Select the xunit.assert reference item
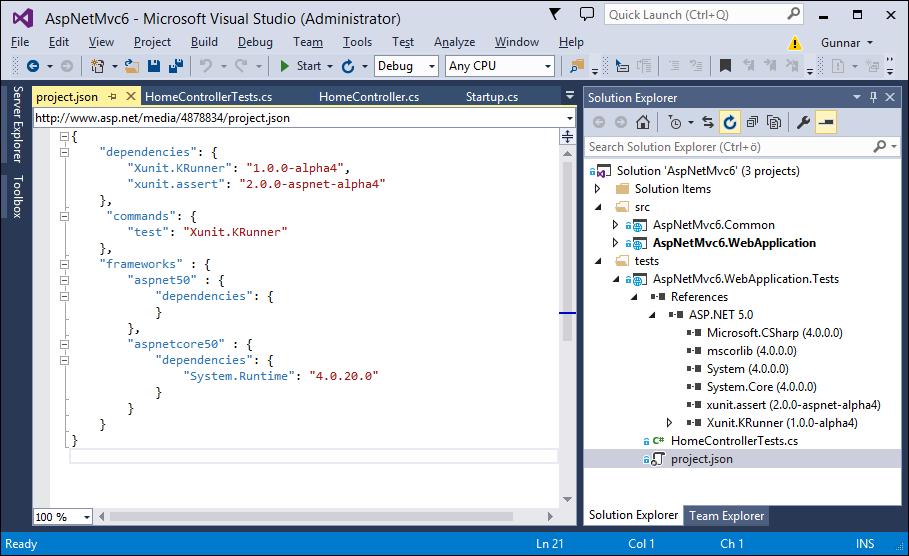 coord(793,405)
